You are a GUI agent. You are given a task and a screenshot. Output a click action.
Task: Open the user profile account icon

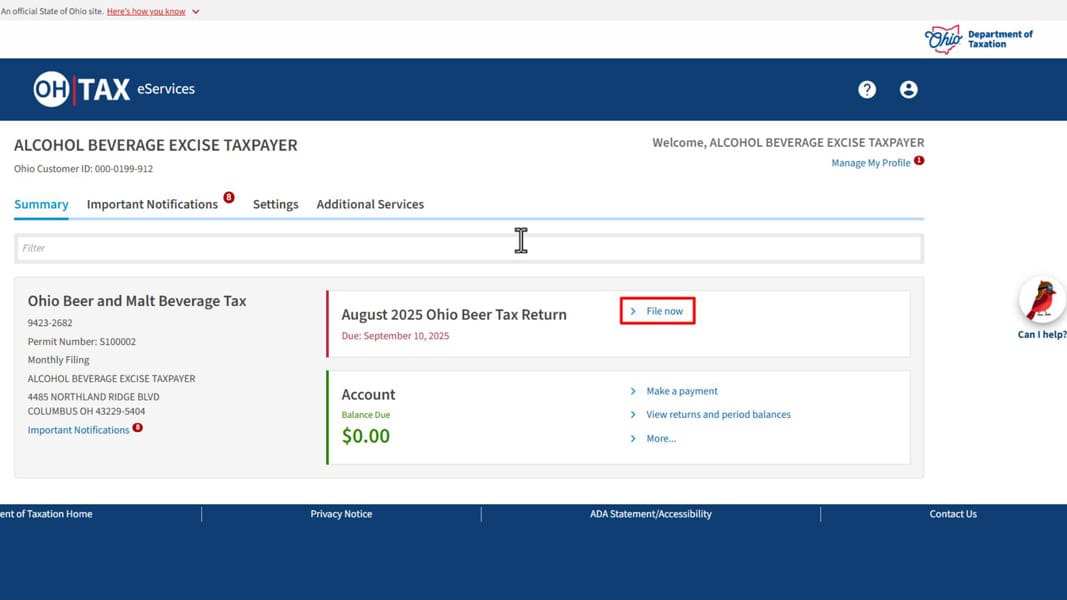908,90
